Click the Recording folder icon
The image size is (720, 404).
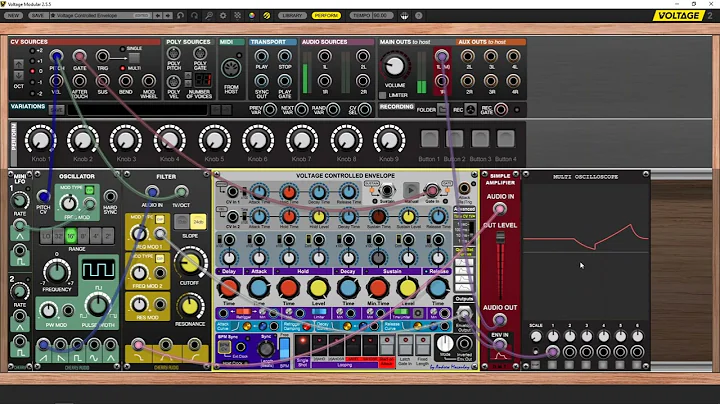coord(442,110)
